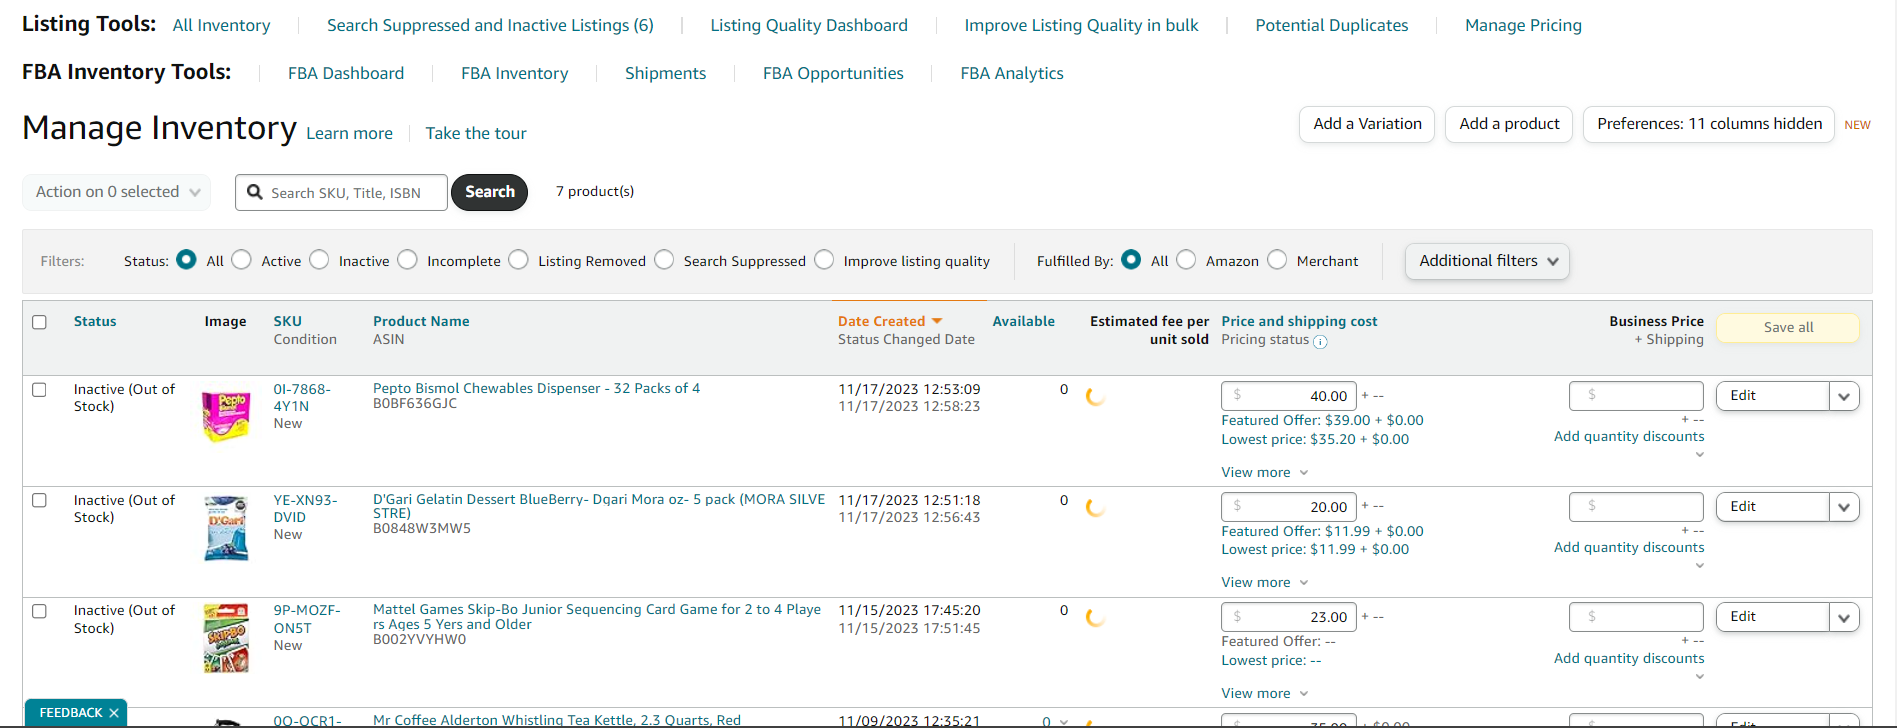Select Fulfilled By All radio button
This screenshot has width=1897, height=728.
tap(1131, 260)
